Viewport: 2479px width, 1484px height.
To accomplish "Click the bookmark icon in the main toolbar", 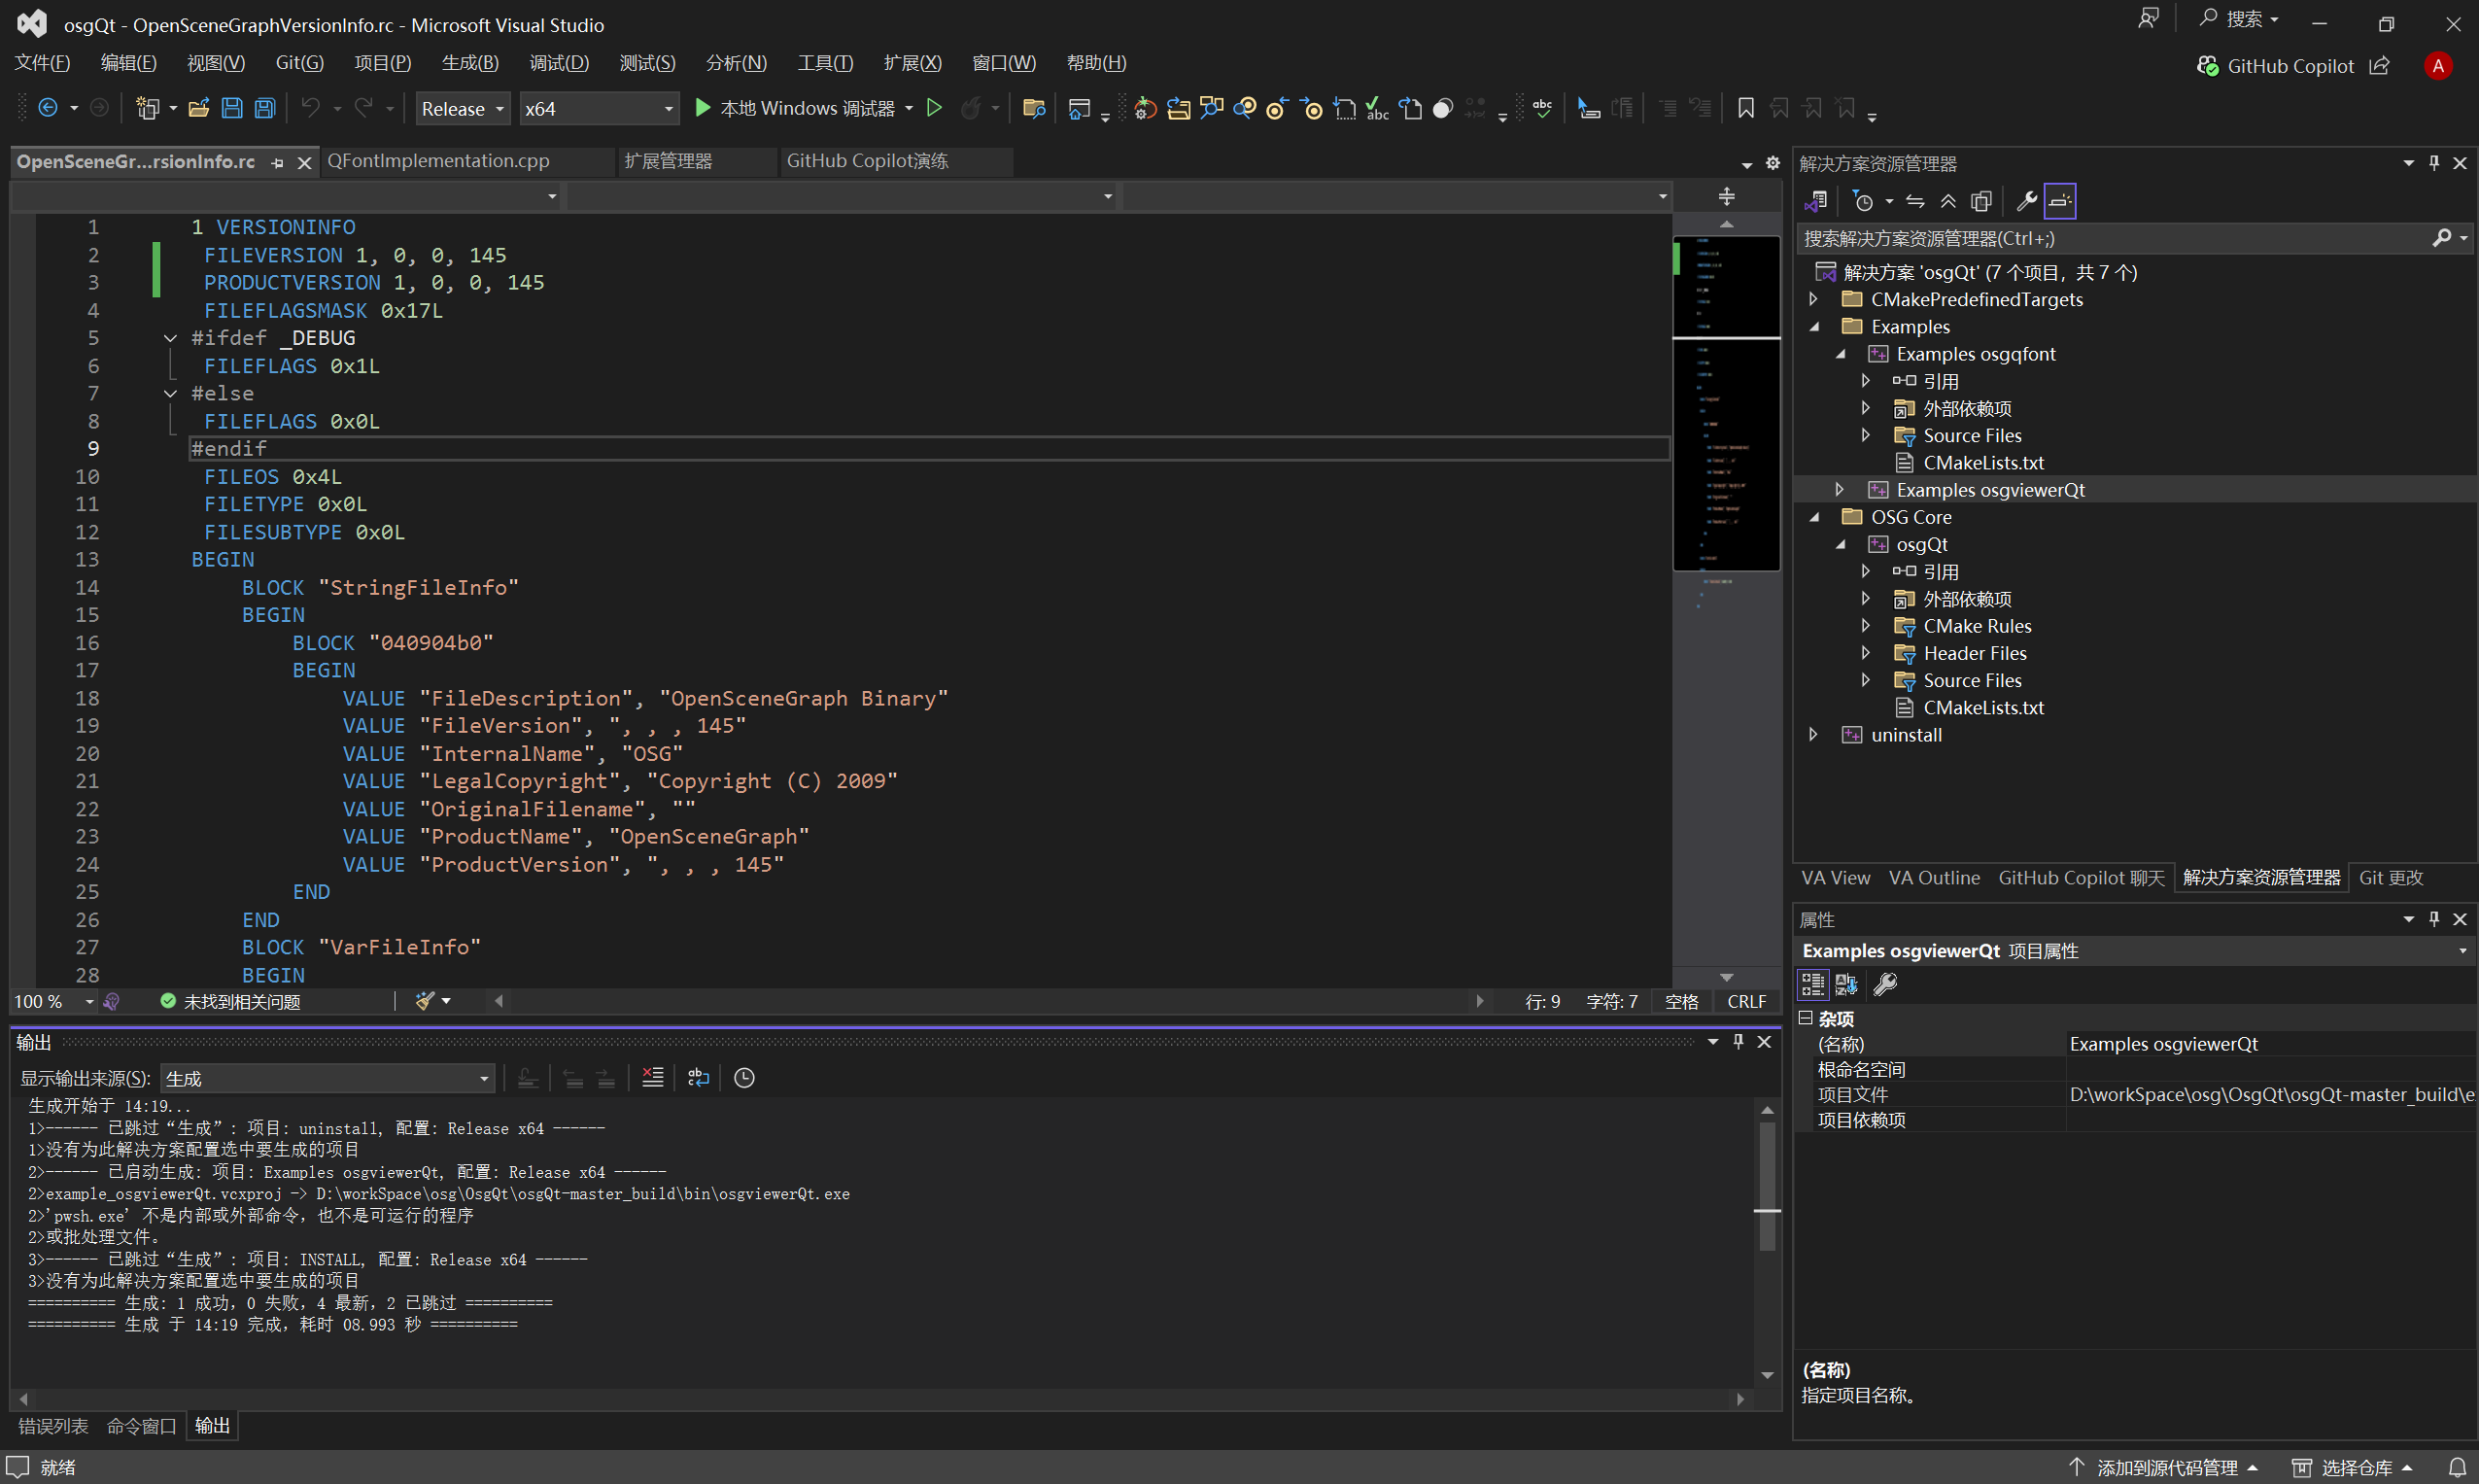I will click(1746, 108).
